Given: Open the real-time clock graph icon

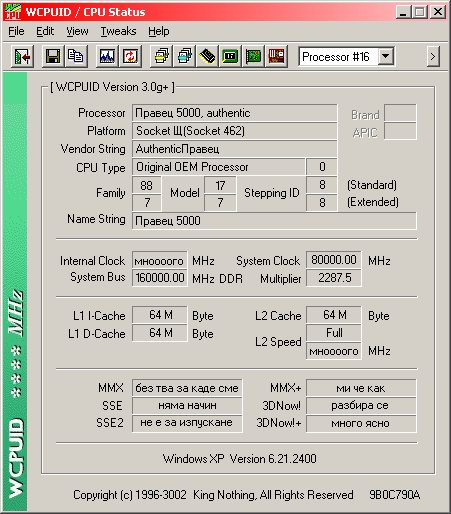Looking at the screenshot, I should [x=107, y=56].
